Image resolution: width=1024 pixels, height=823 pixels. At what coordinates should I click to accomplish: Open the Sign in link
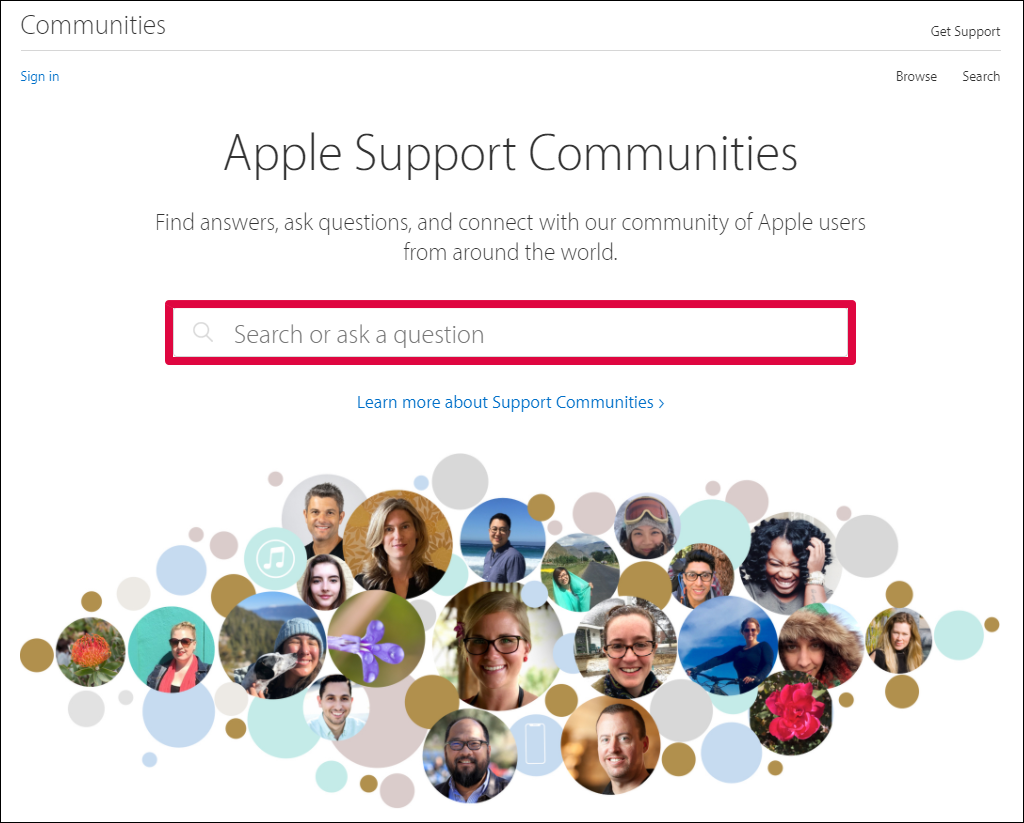(x=40, y=76)
